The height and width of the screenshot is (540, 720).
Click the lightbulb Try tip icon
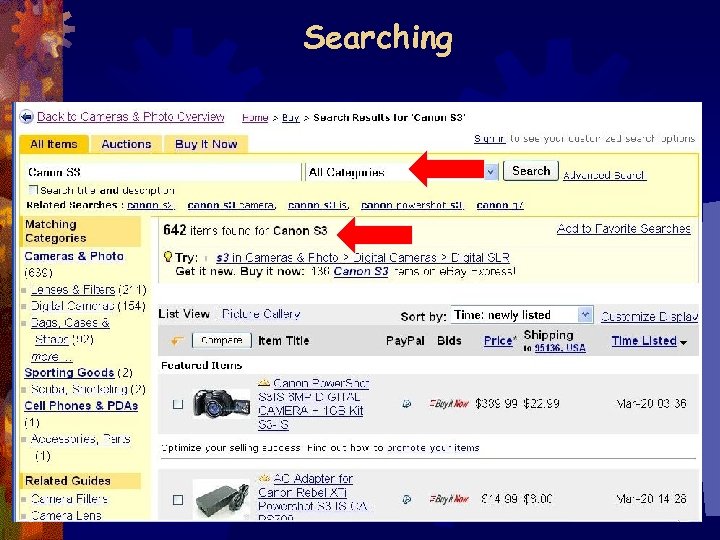point(168,257)
